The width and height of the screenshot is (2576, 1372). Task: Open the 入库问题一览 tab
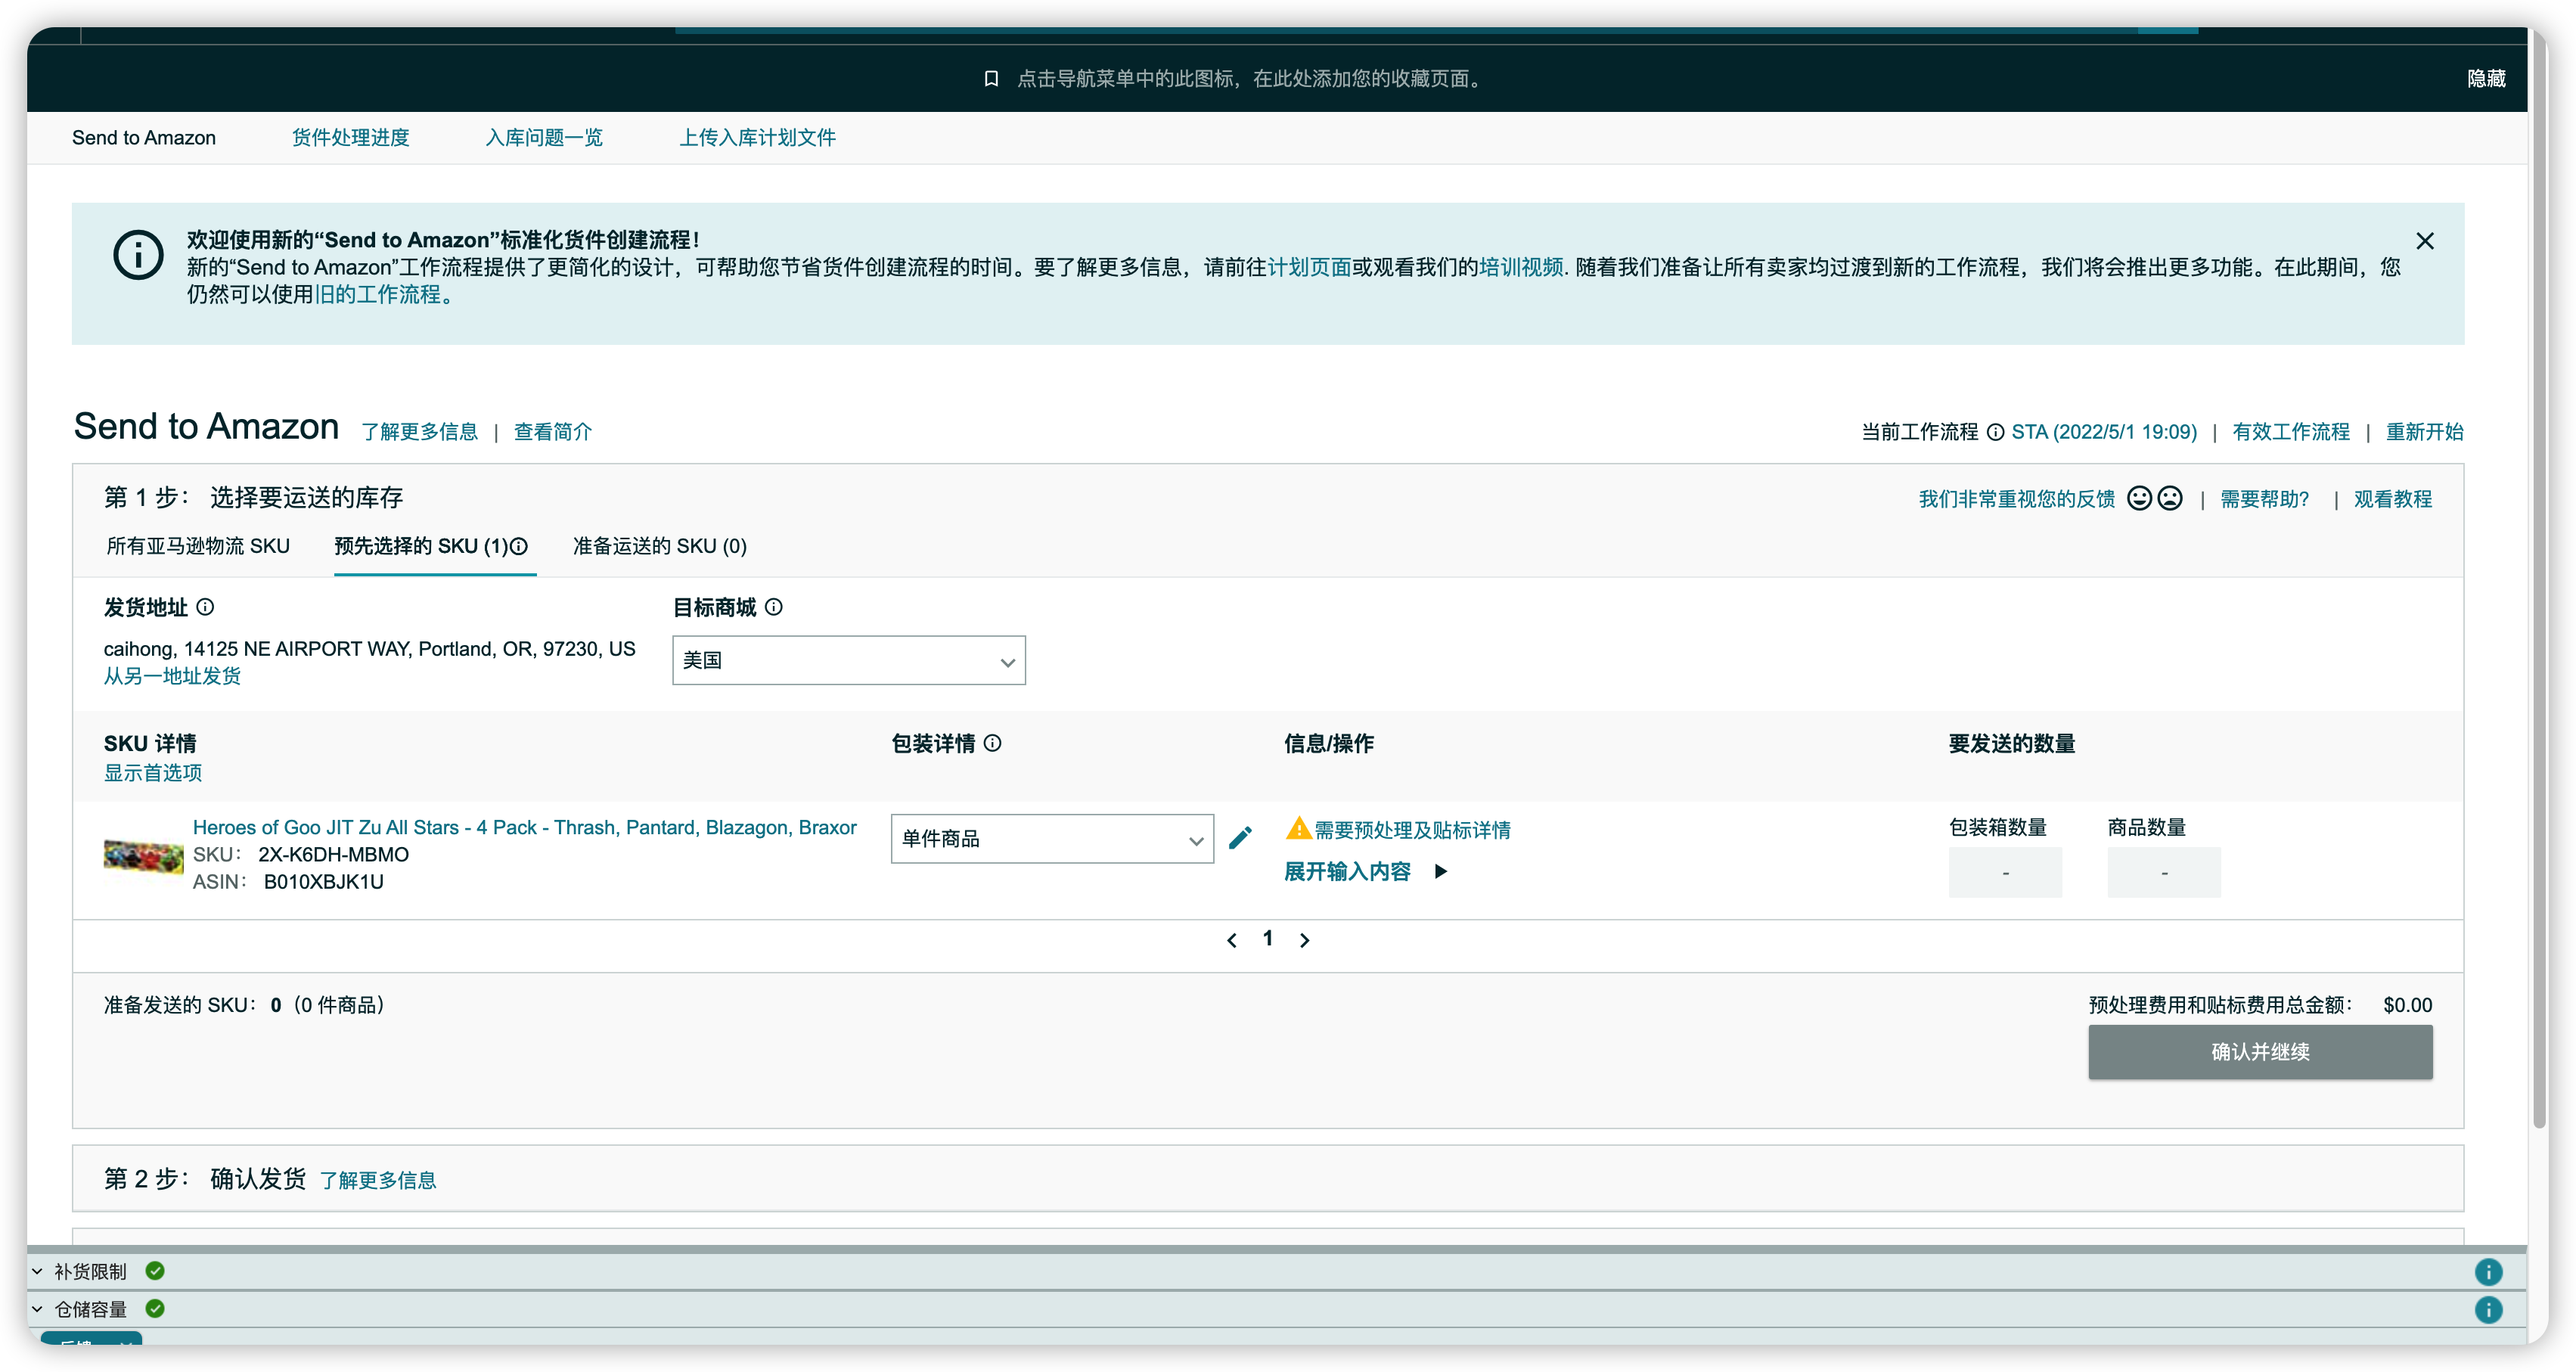point(544,138)
